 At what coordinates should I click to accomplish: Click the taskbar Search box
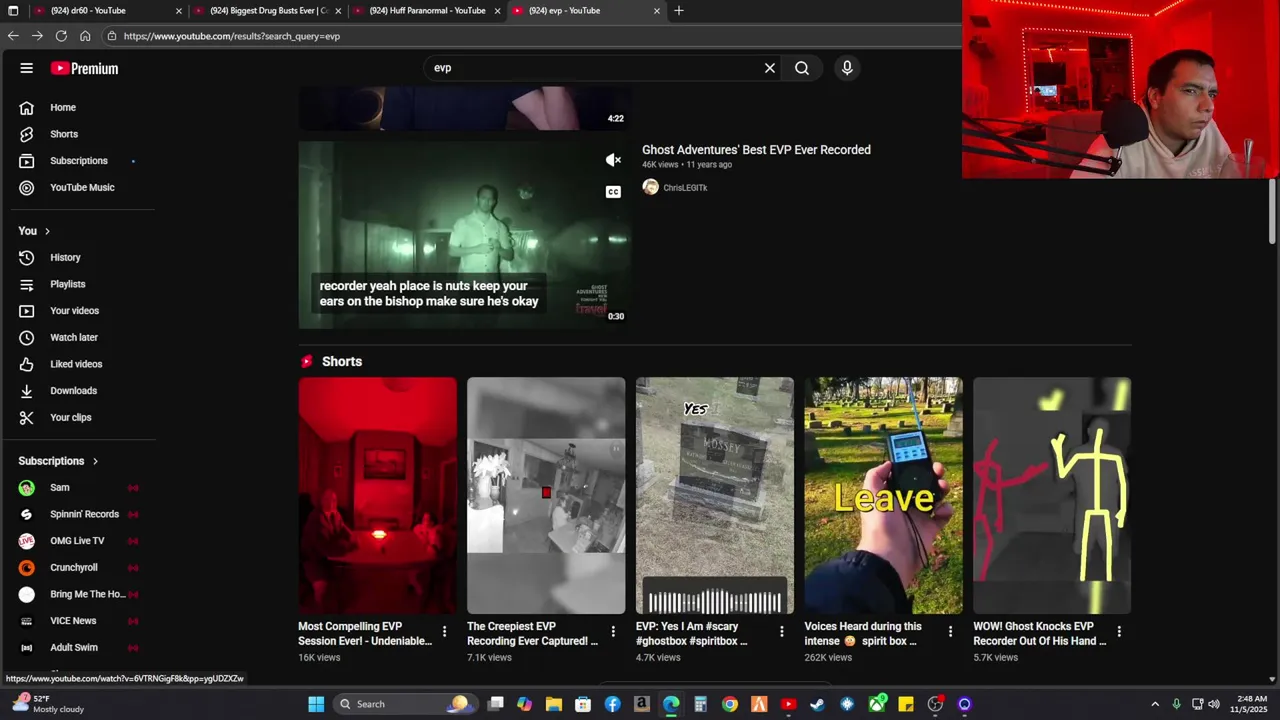click(x=404, y=704)
